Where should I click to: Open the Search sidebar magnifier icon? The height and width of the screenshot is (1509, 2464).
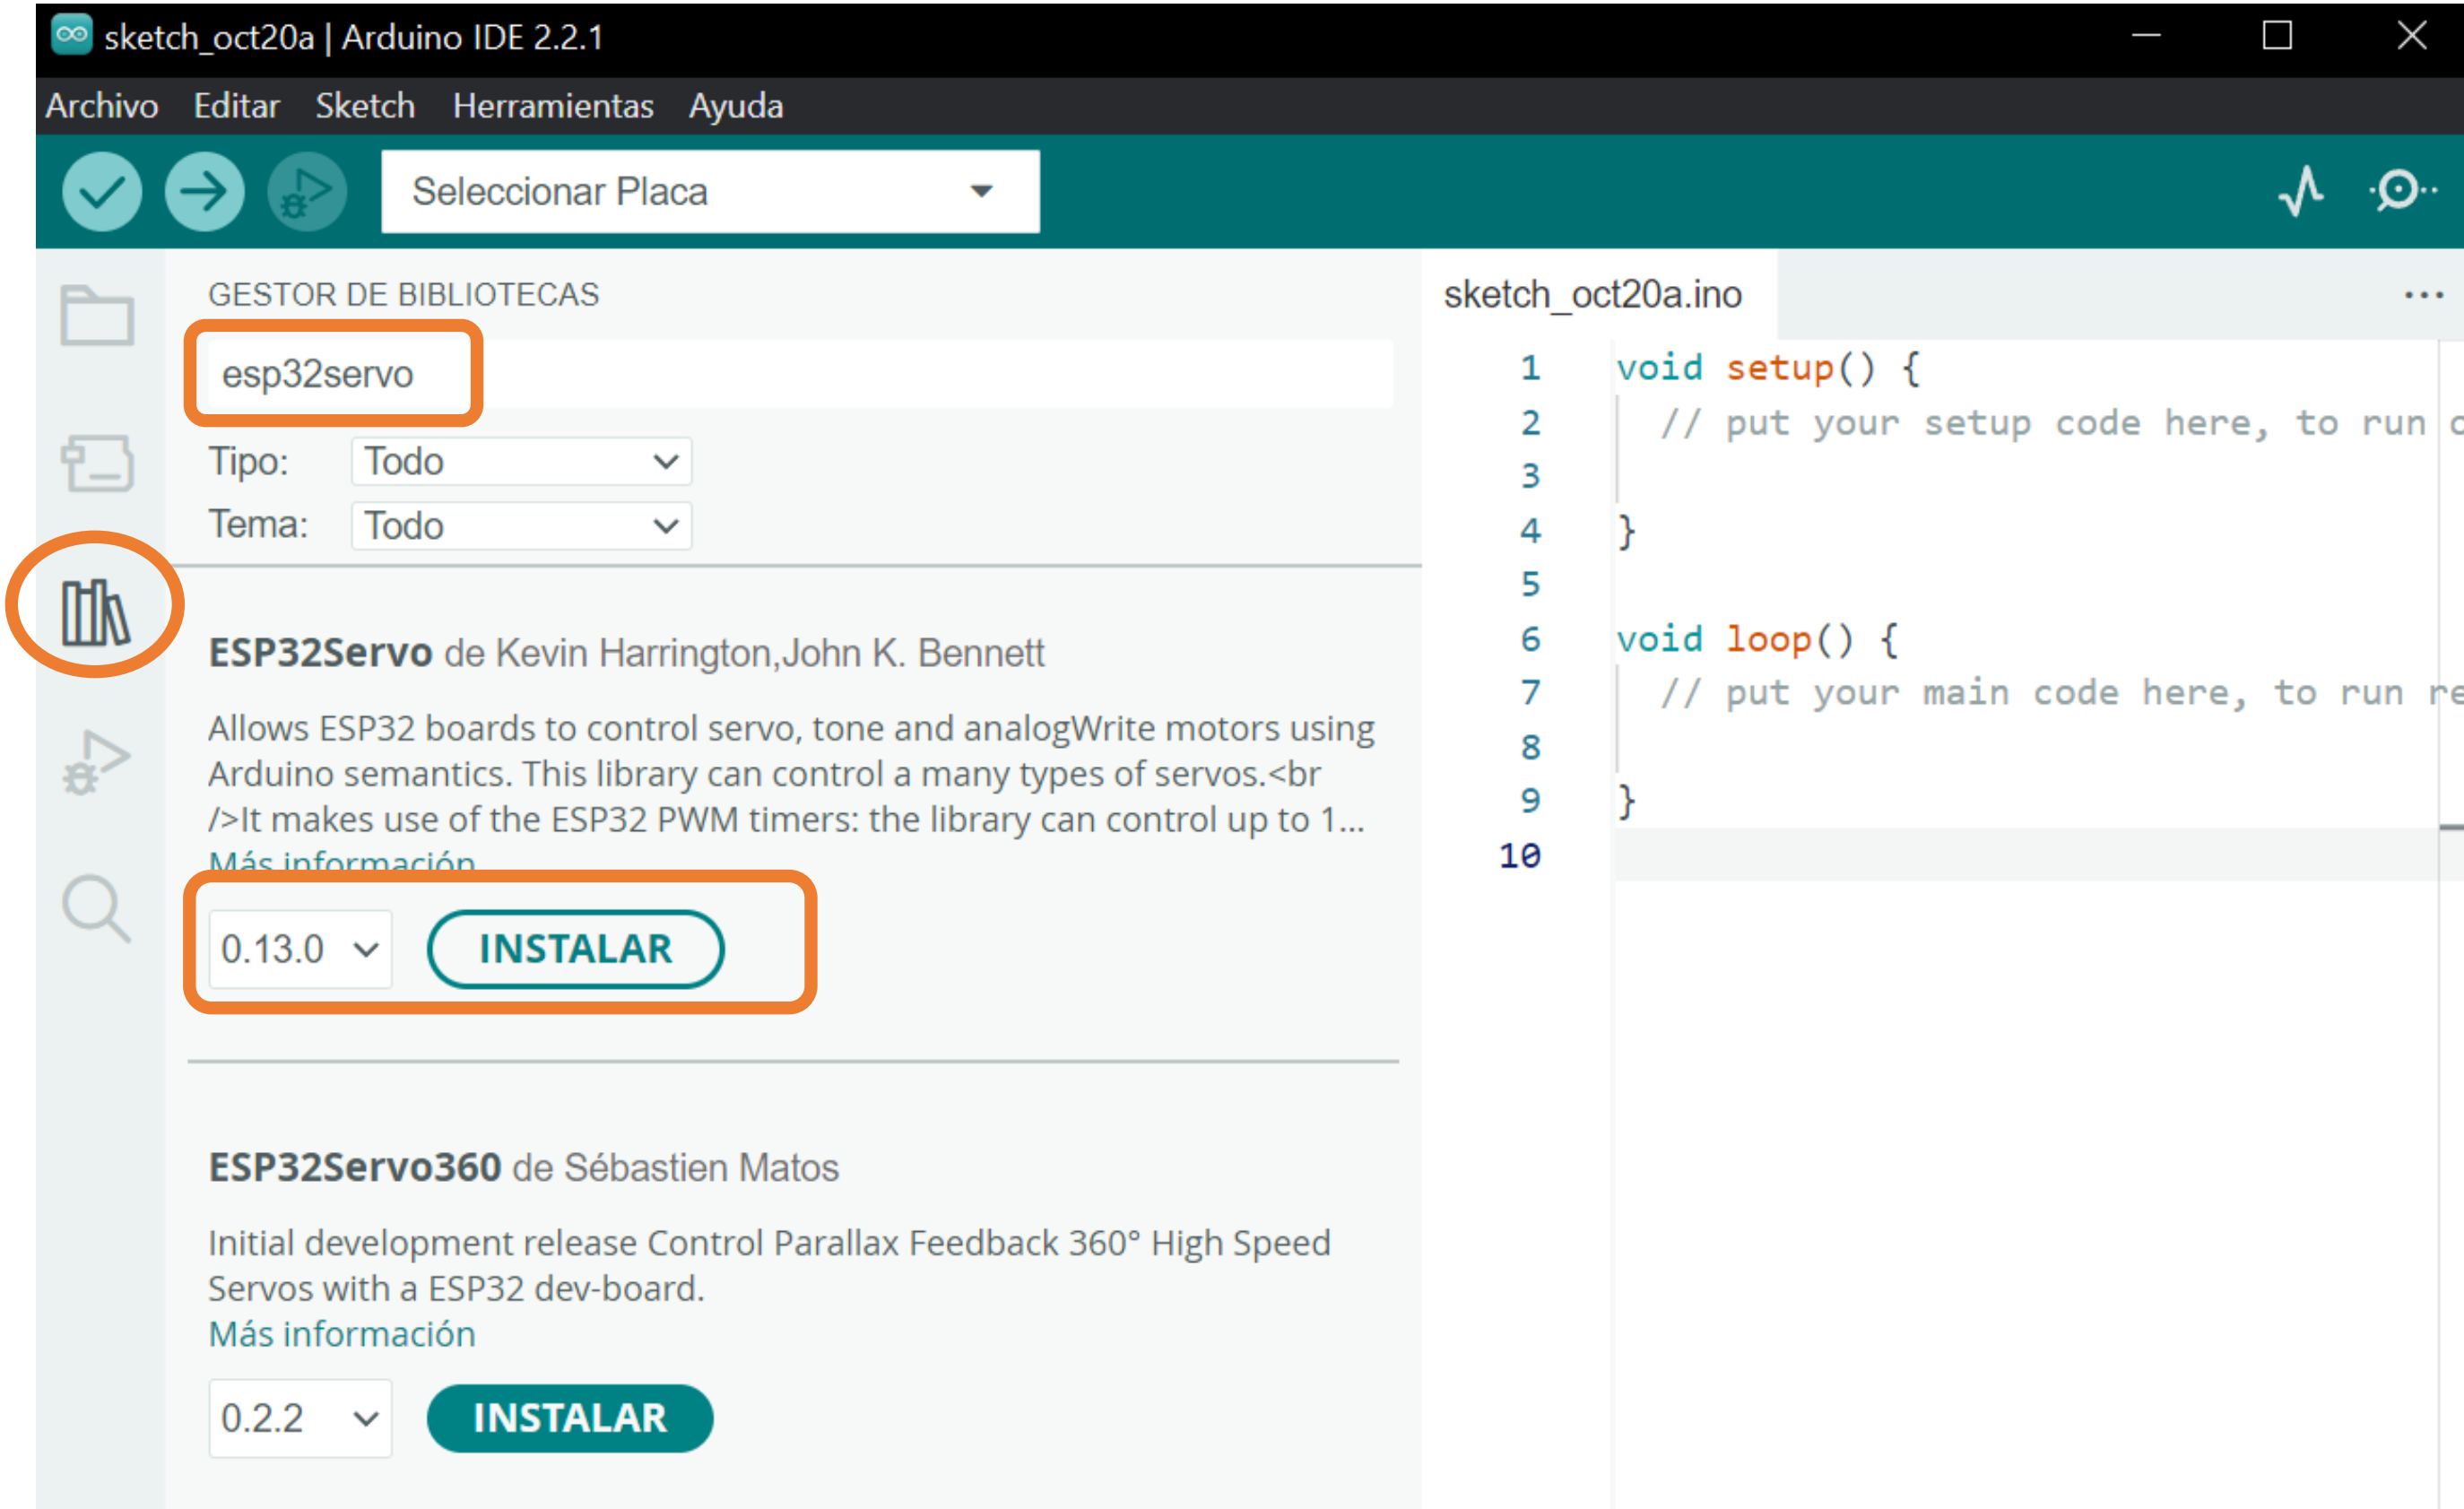click(97, 909)
